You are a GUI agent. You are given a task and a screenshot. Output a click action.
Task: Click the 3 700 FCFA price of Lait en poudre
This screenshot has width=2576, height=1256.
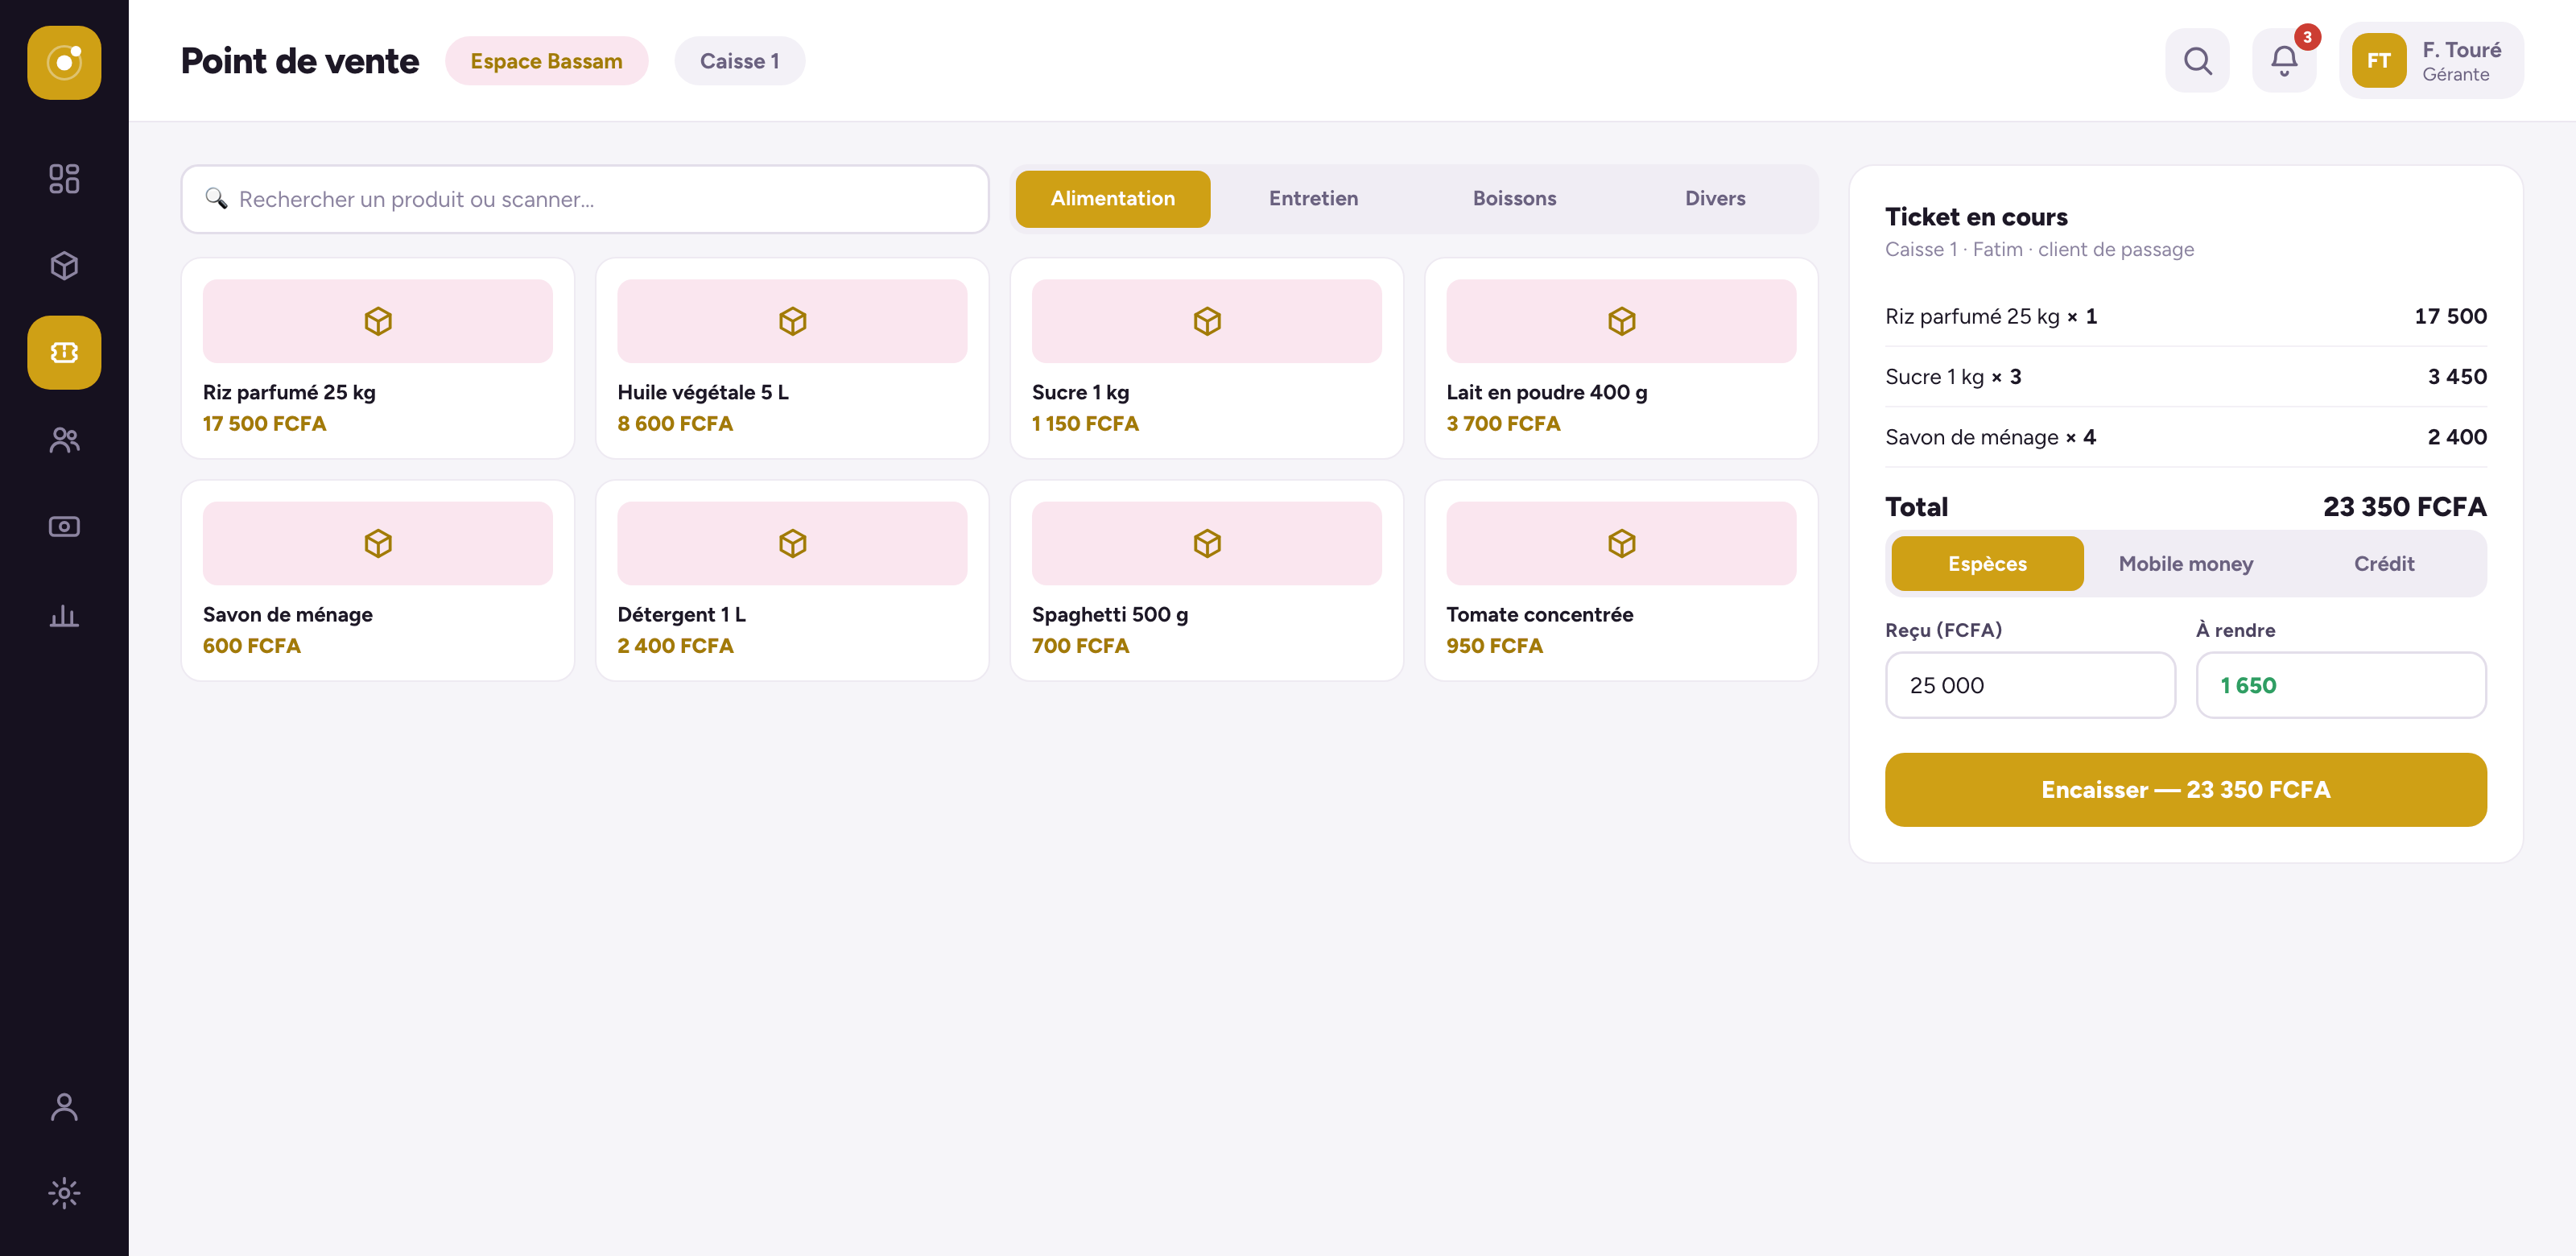point(1503,424)
